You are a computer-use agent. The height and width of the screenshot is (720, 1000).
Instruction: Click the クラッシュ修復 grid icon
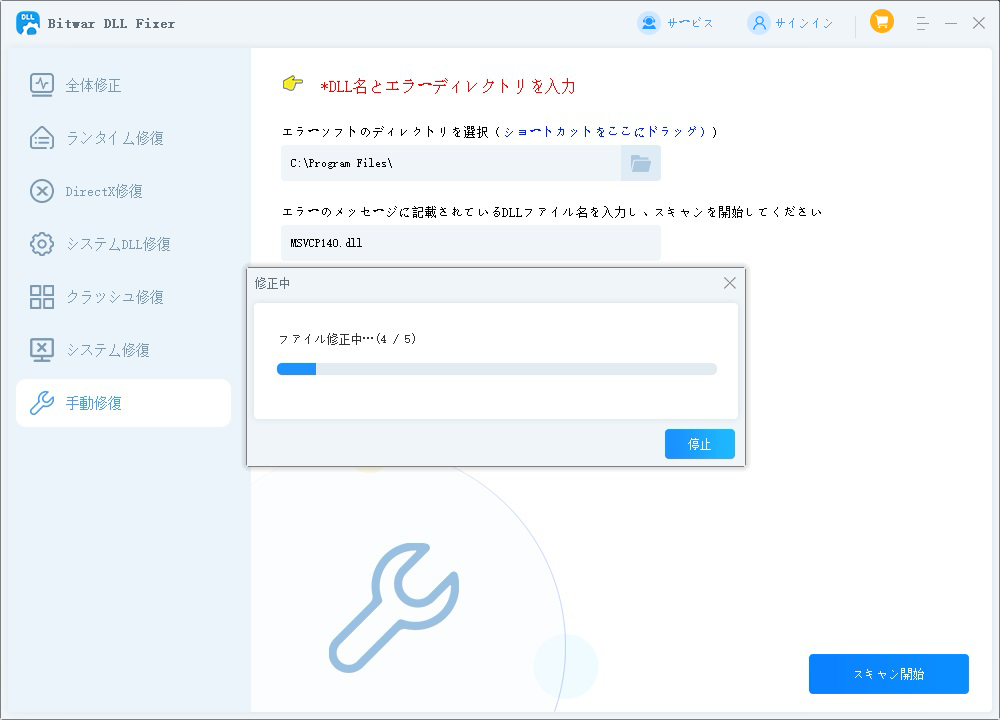pos(42,297)
